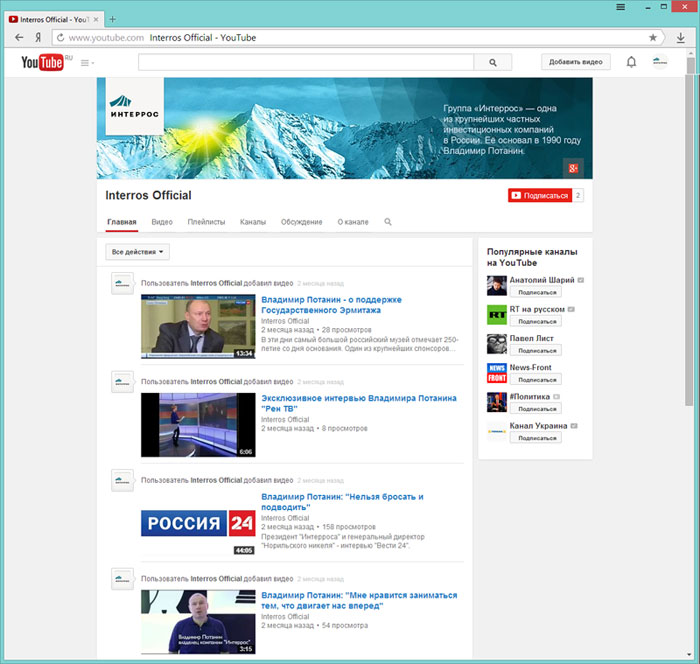Click the Анатолий Шарий channel avatar
Screen dimensions: 700x664
point(496,286)
